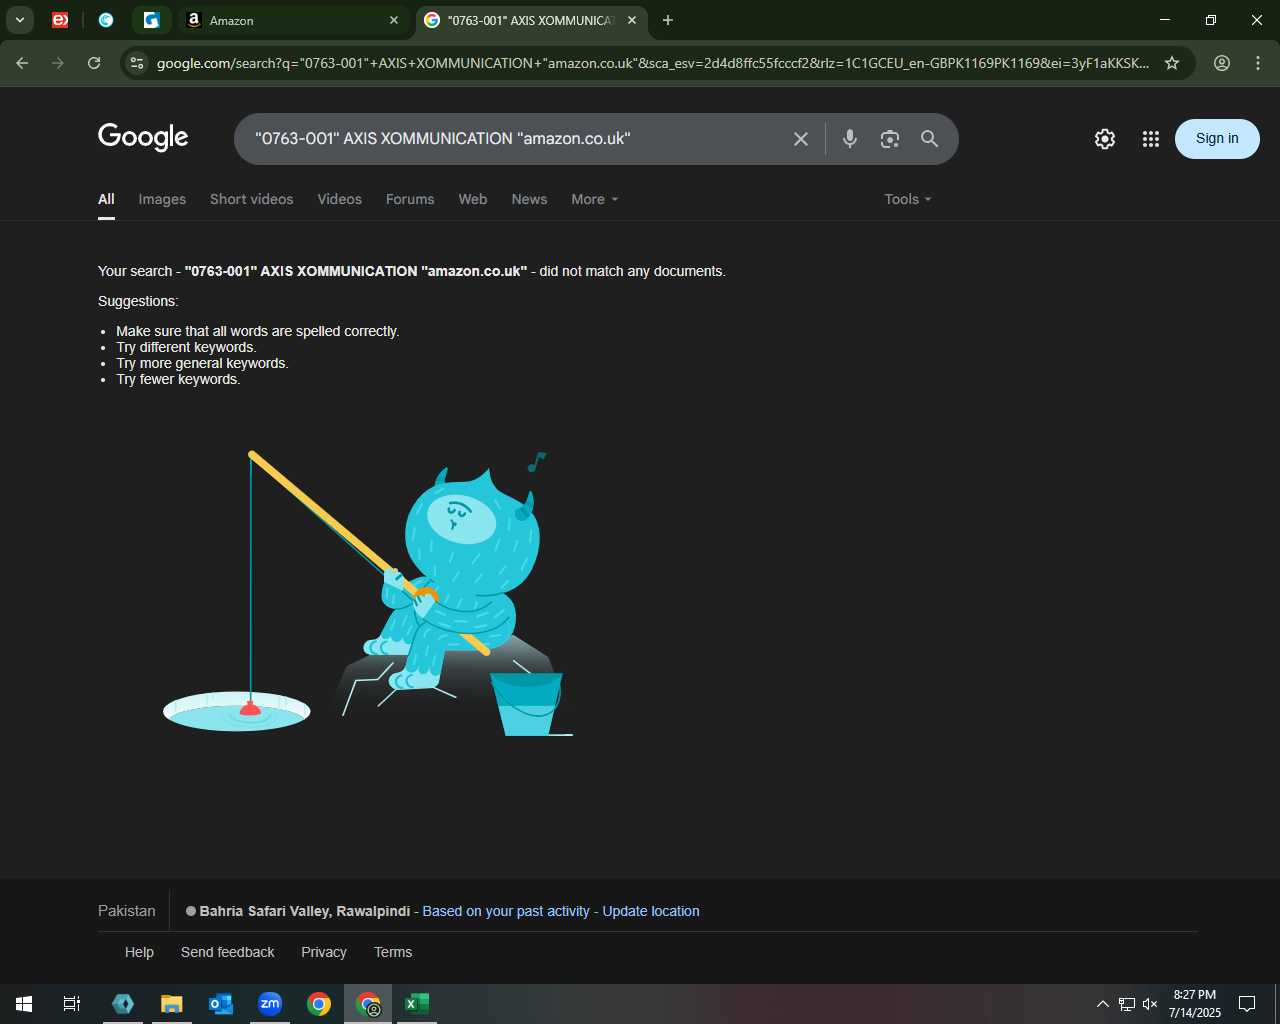This screenshot has height=1024, width=1280.
Task: Open Task View on taskbar
Action: 72,1004
